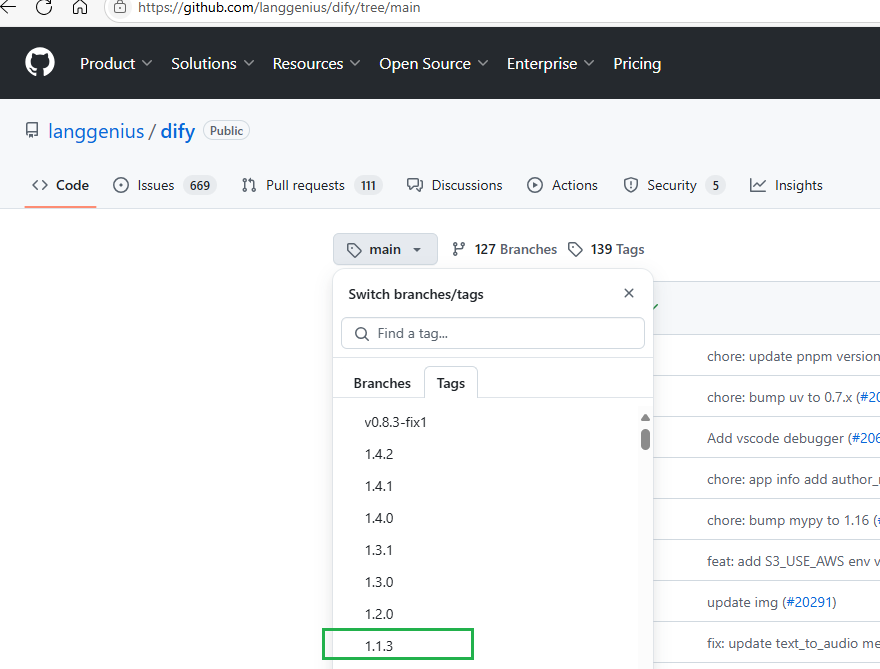Open commit 'chore: update pnpm version'
This screenshot has height=669, width=880.
(793, 356)
